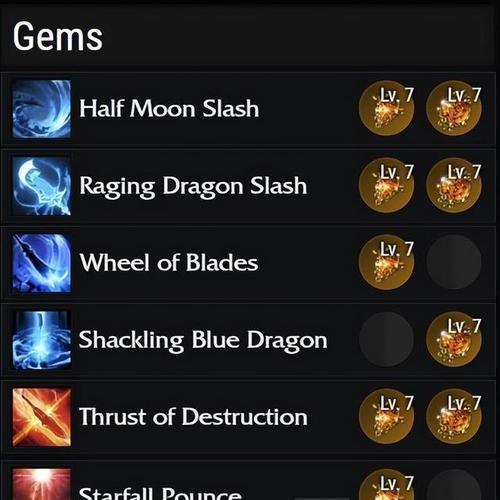Select first Lv. 7 gem of Half Moon Slash
Screen dimensions: 500x500
point(387,108)
